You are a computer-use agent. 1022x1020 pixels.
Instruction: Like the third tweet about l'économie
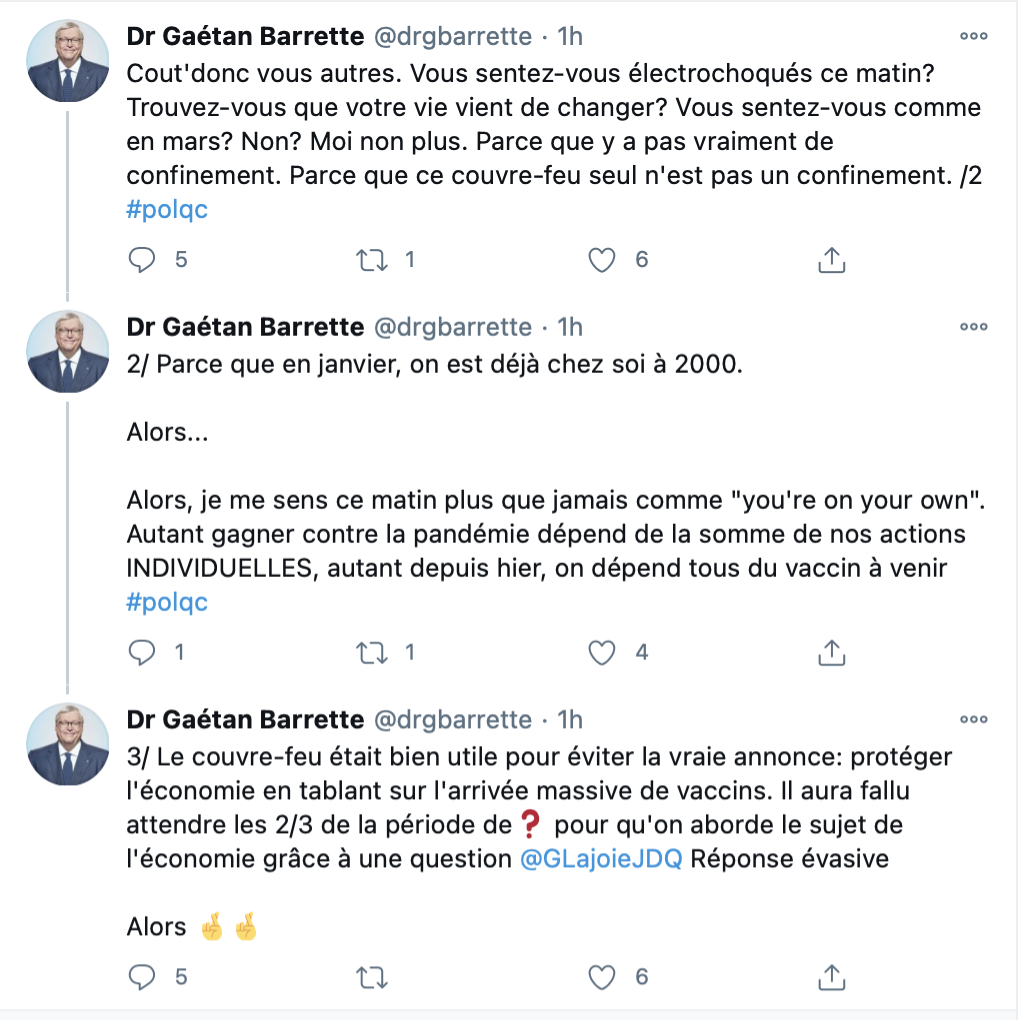coord(602,977)
